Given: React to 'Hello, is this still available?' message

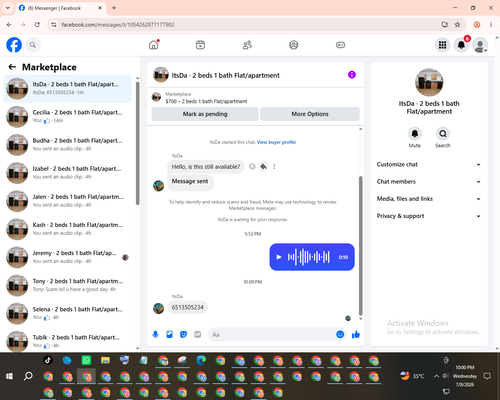Looking at the screenshot, I should tap(252, 166).
